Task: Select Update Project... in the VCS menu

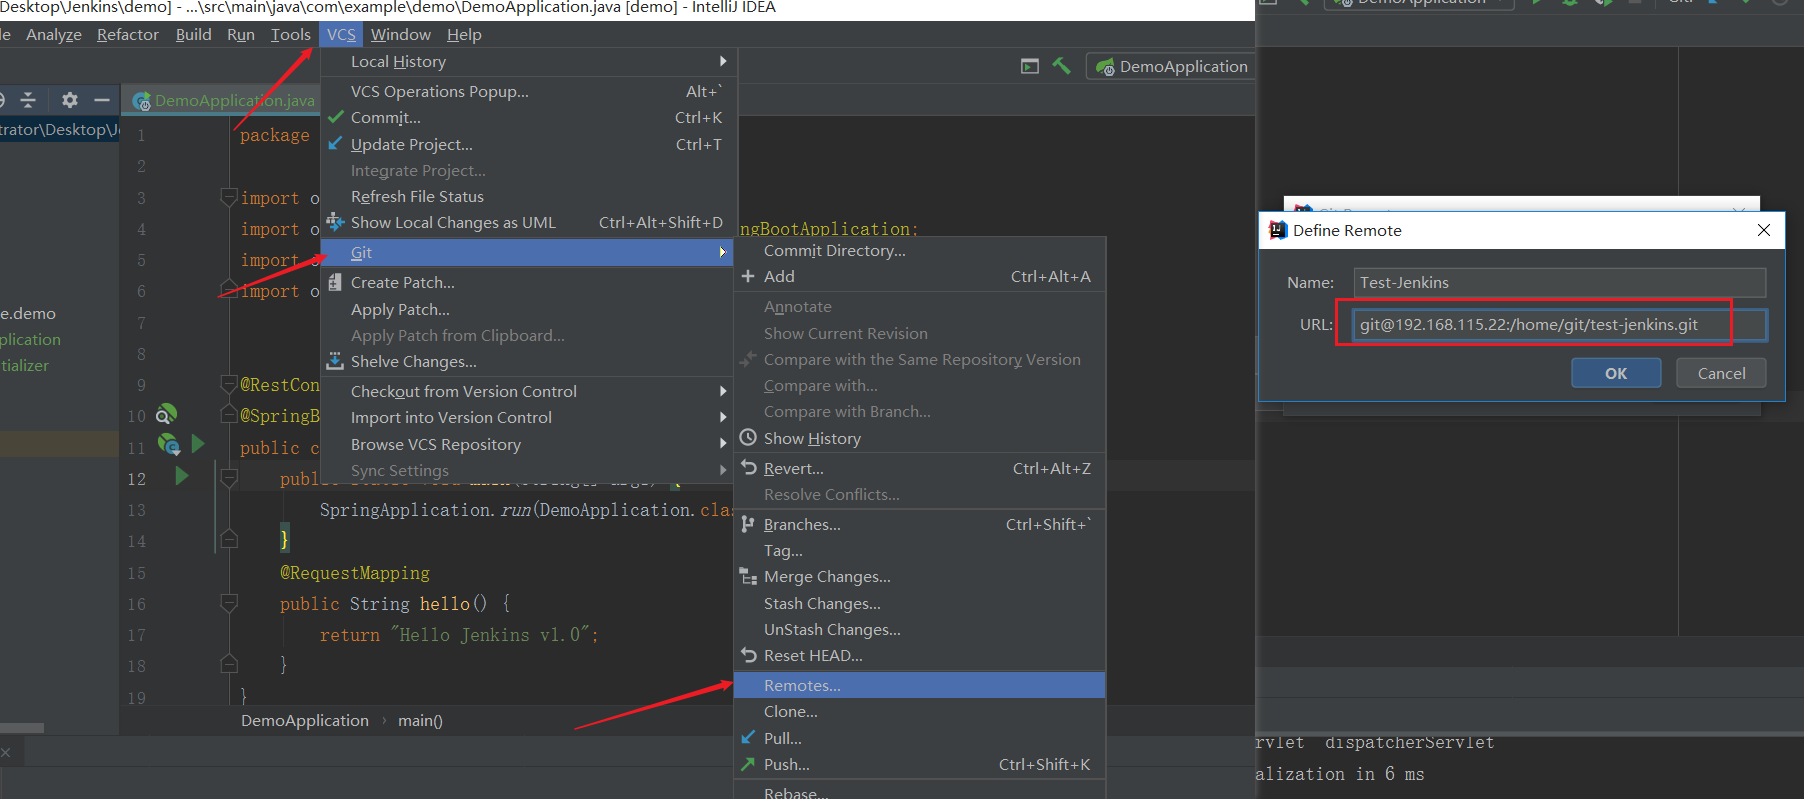Action: point(529,145)
